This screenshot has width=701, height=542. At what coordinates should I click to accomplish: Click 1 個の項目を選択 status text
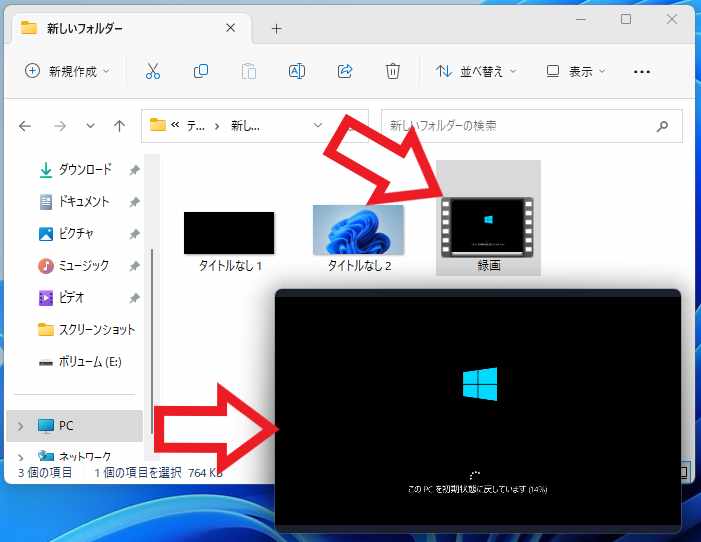138,472
